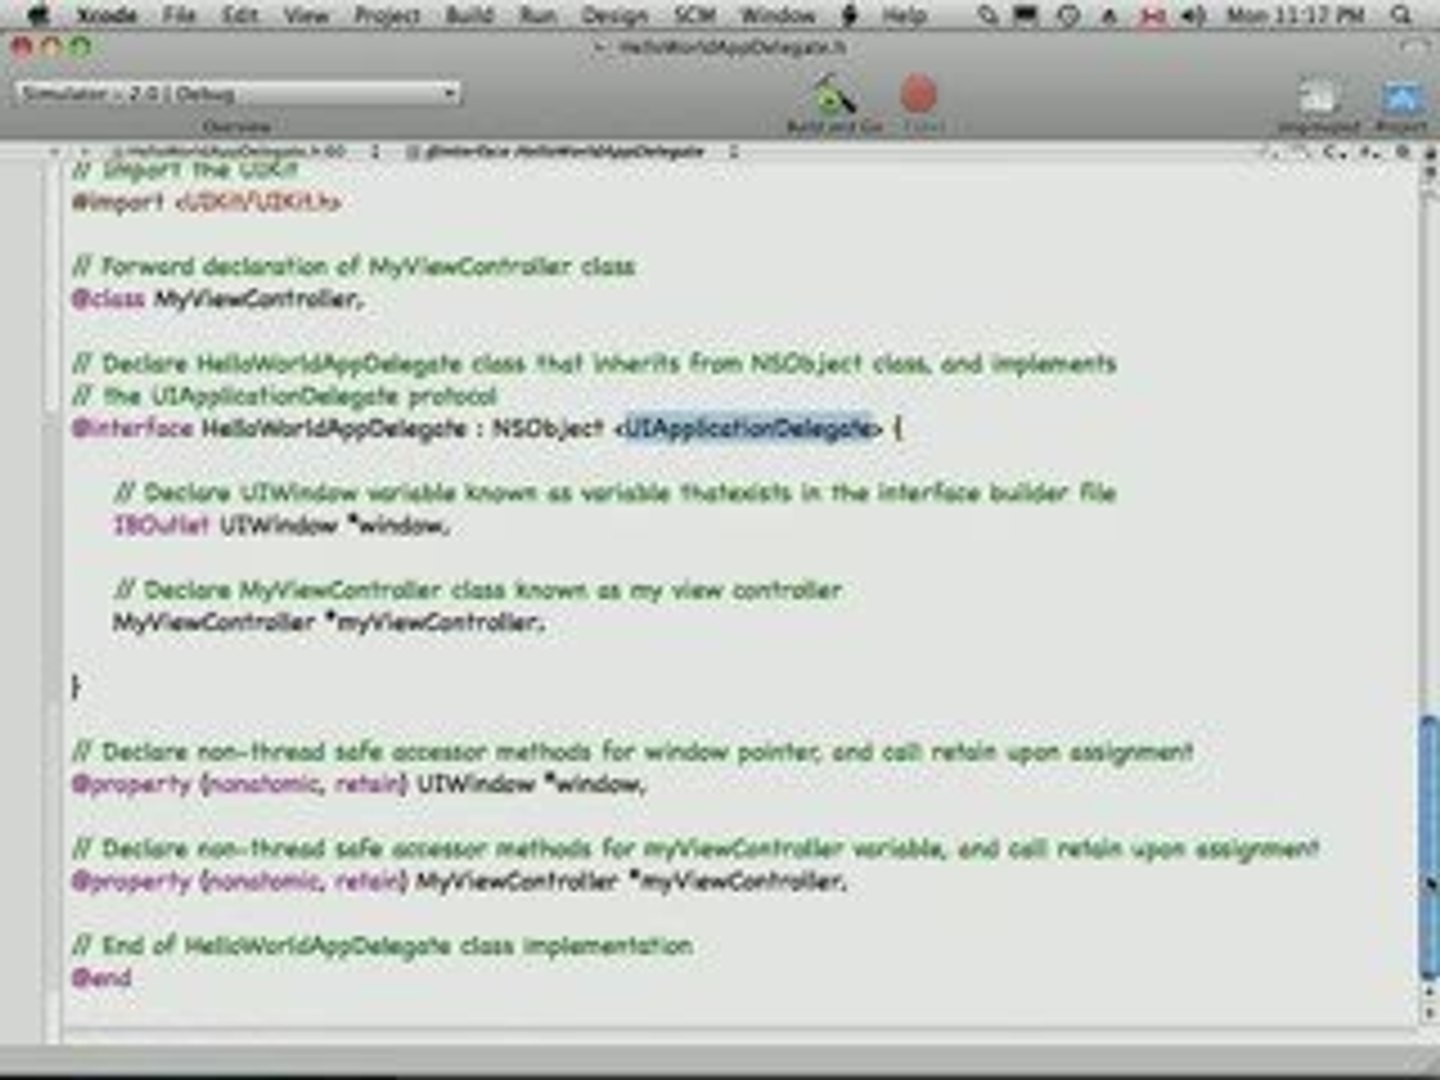
Task: Click the Mon 11:17 PM clock
Action: click(x=1296, y=15)
